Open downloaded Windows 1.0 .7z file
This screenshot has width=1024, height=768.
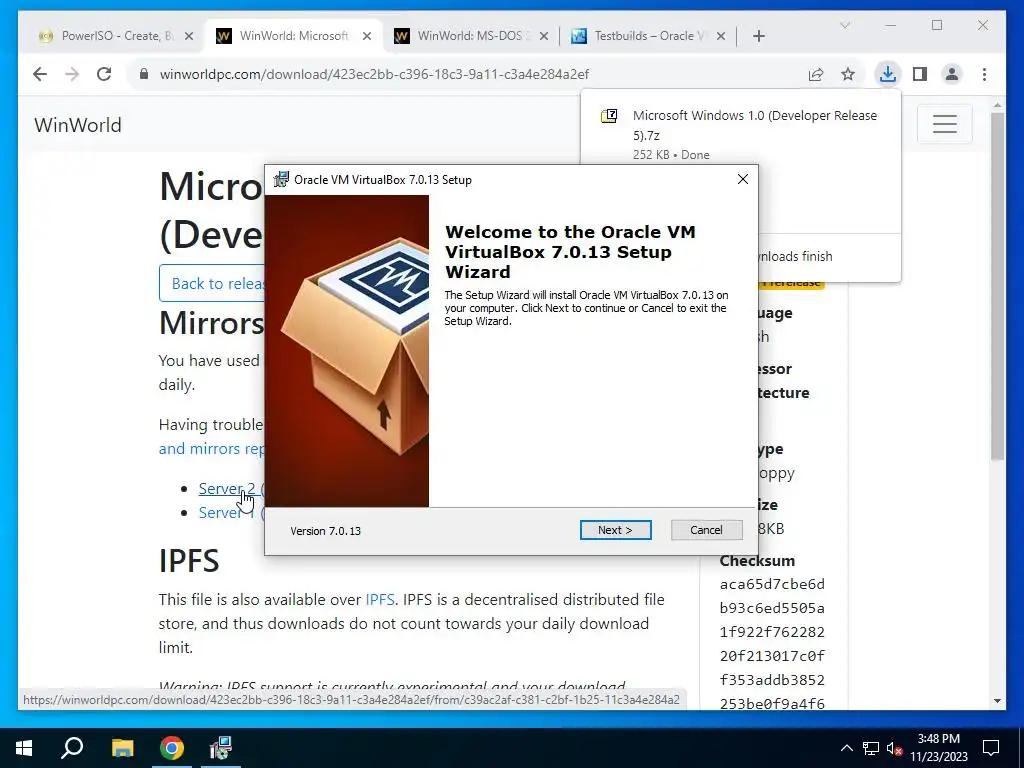pos(754,125)
